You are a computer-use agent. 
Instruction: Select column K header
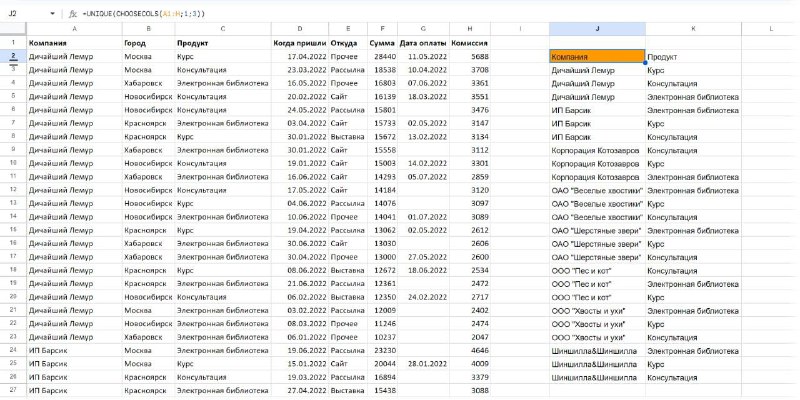693,30
